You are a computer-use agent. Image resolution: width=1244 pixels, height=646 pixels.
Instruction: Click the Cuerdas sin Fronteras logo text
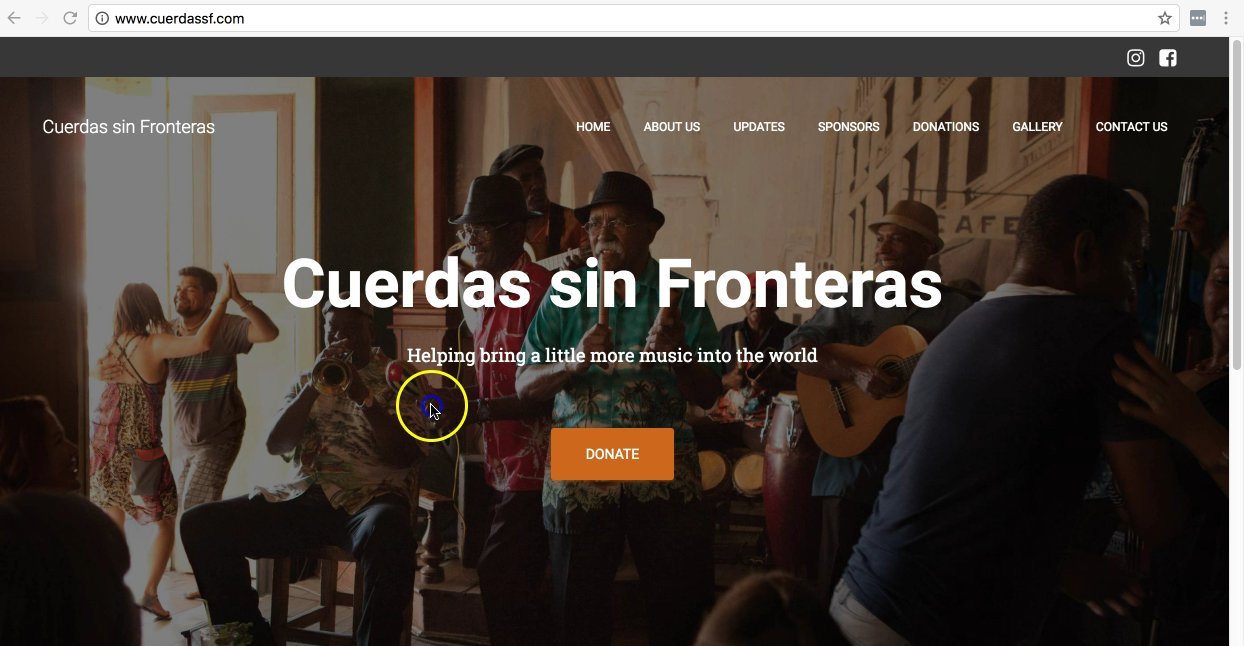click(129, 127)
